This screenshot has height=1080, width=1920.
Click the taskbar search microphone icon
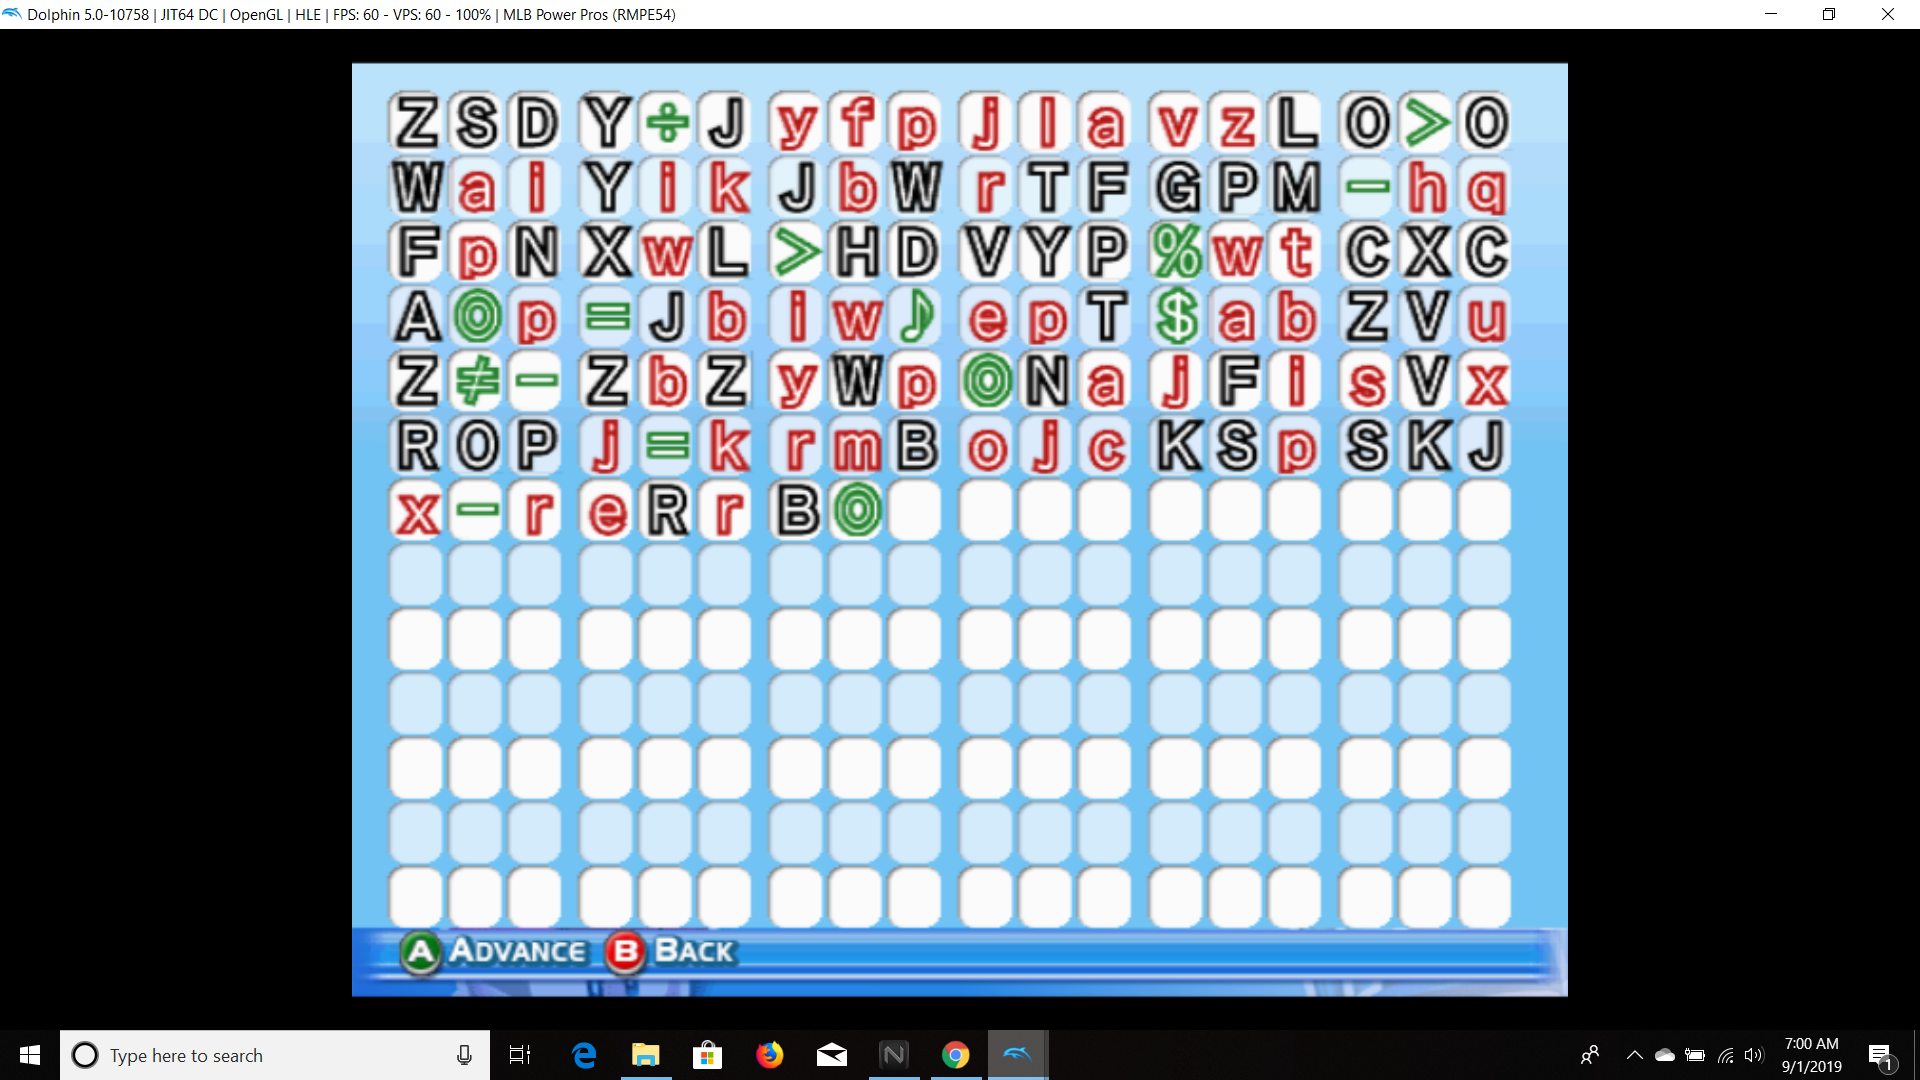(464, 1055)
